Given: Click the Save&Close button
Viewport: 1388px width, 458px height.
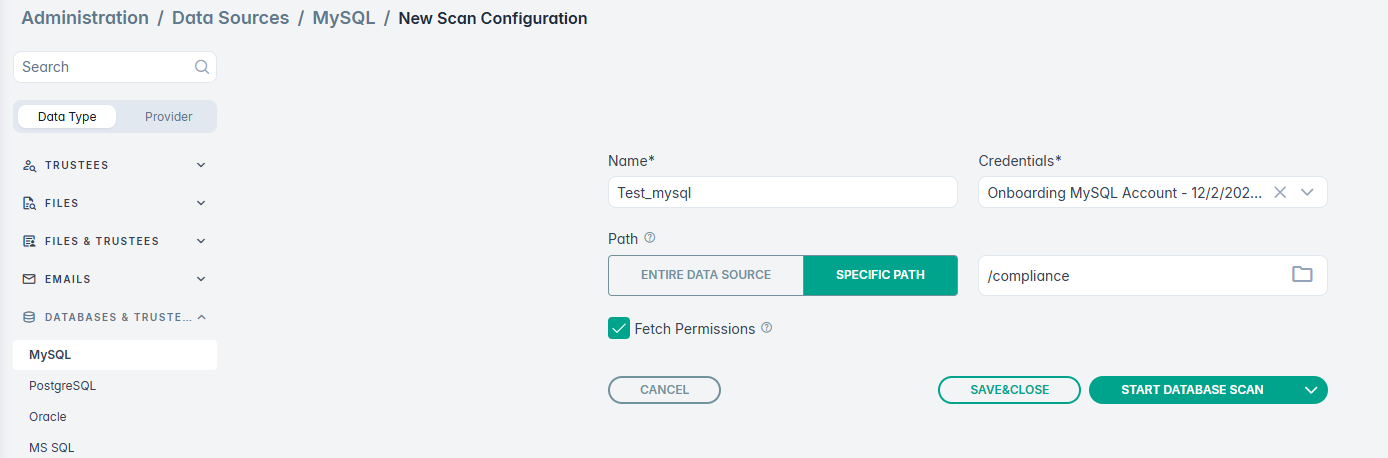Looking at the screenshot, I should 1009,390.
